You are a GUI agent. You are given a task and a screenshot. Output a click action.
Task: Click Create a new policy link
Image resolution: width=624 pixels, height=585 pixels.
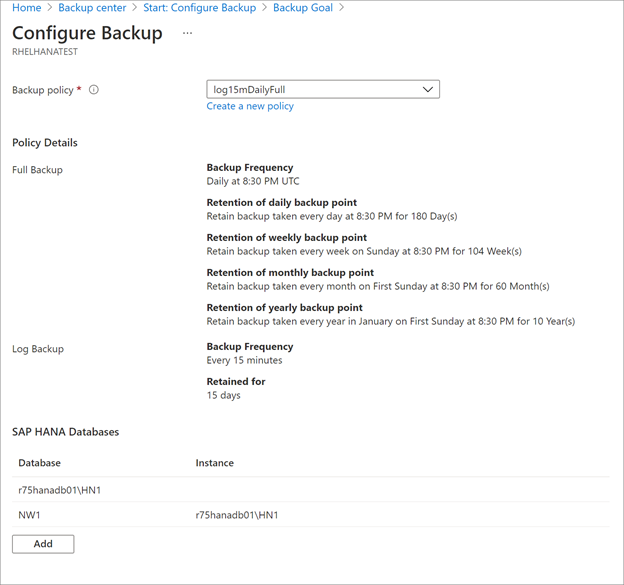point(250,106)
